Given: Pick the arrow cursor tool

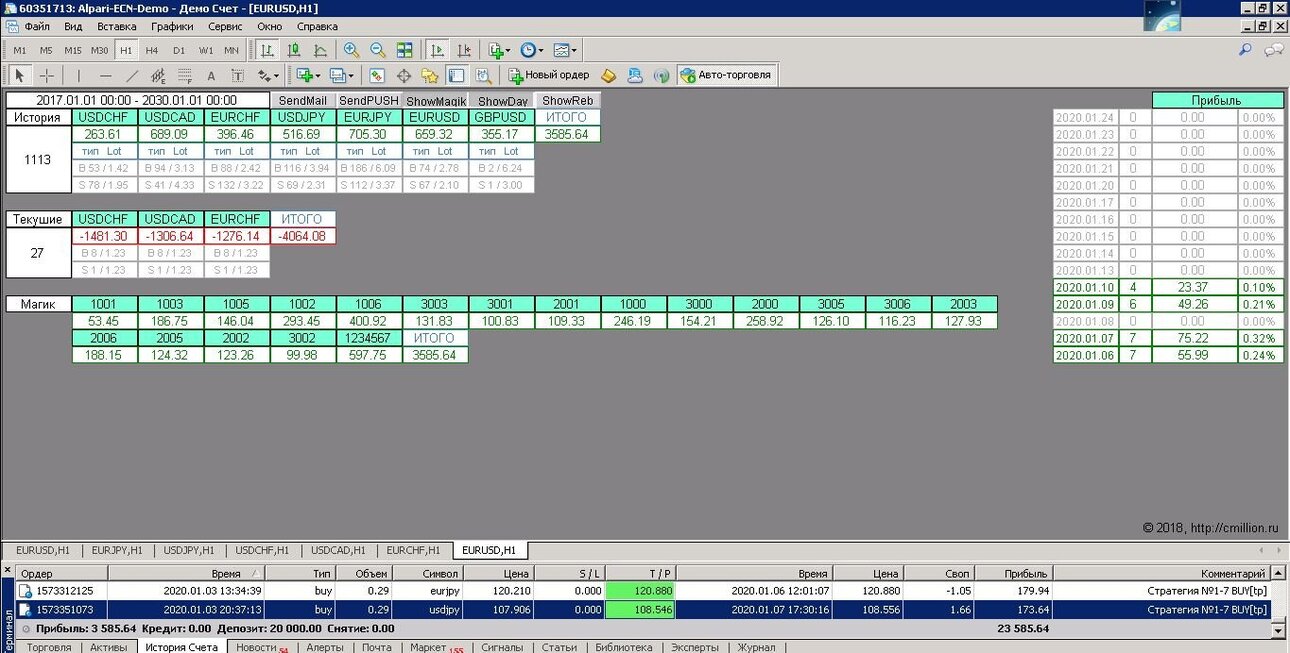Looking at the screenshot, I should pyautogui.click(x=19, y=75).
